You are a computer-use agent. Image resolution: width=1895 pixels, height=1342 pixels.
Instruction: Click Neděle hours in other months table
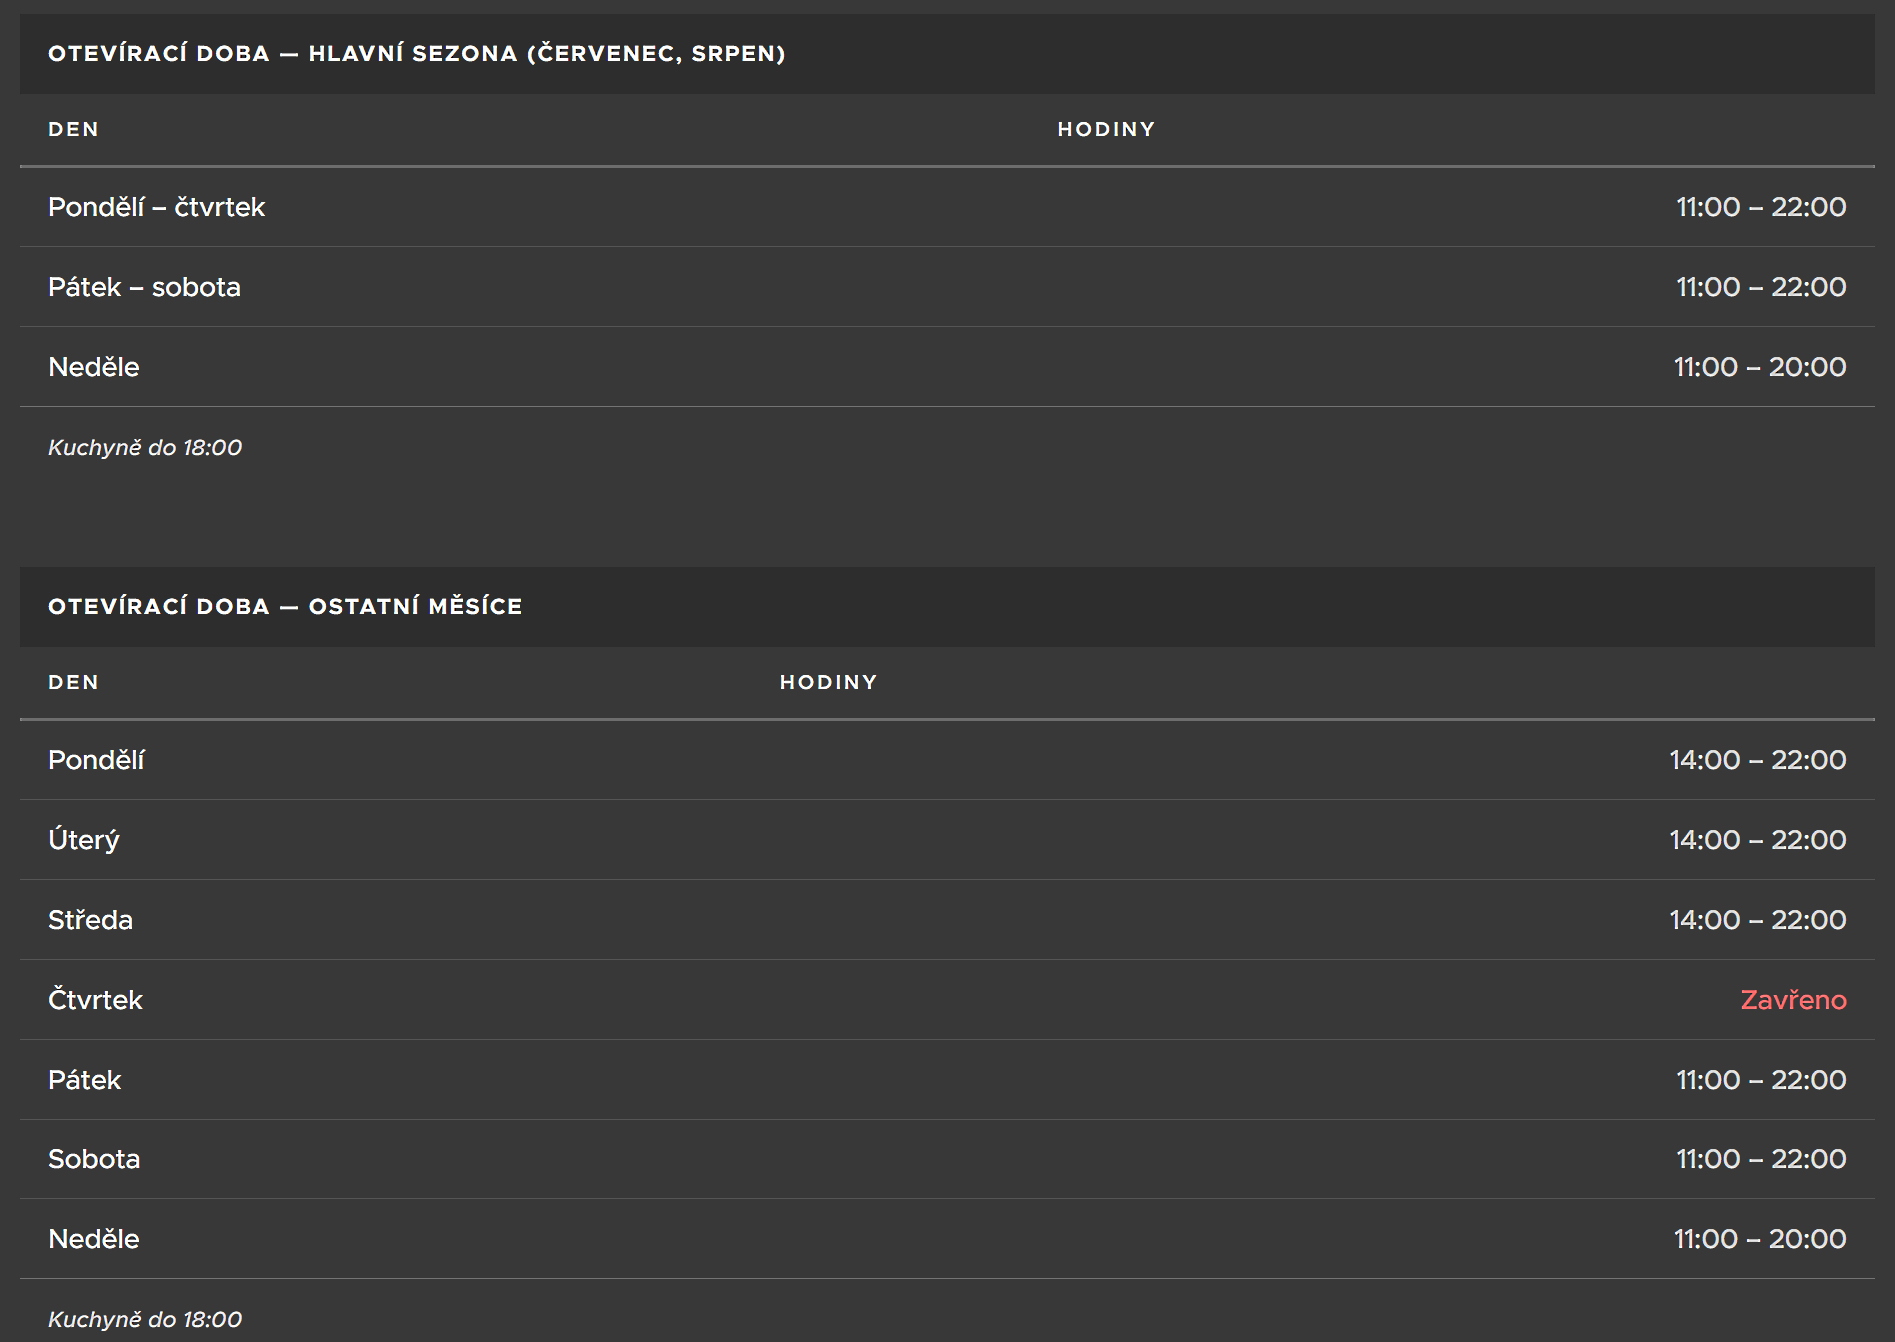click(x=1759, y=1239)
